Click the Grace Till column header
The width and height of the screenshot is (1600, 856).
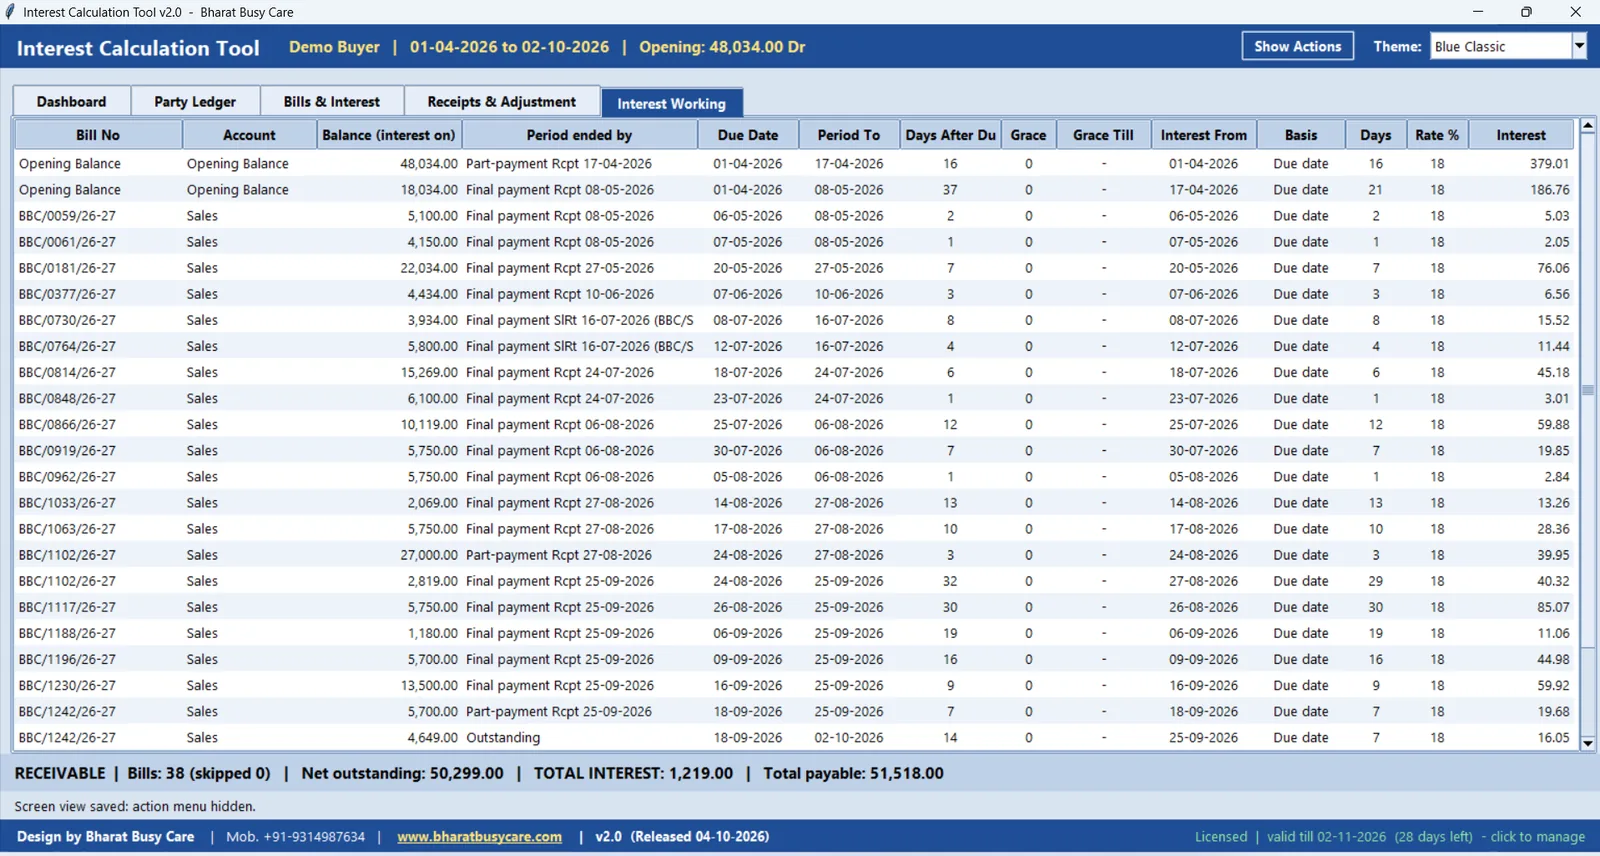(1103, 135)
